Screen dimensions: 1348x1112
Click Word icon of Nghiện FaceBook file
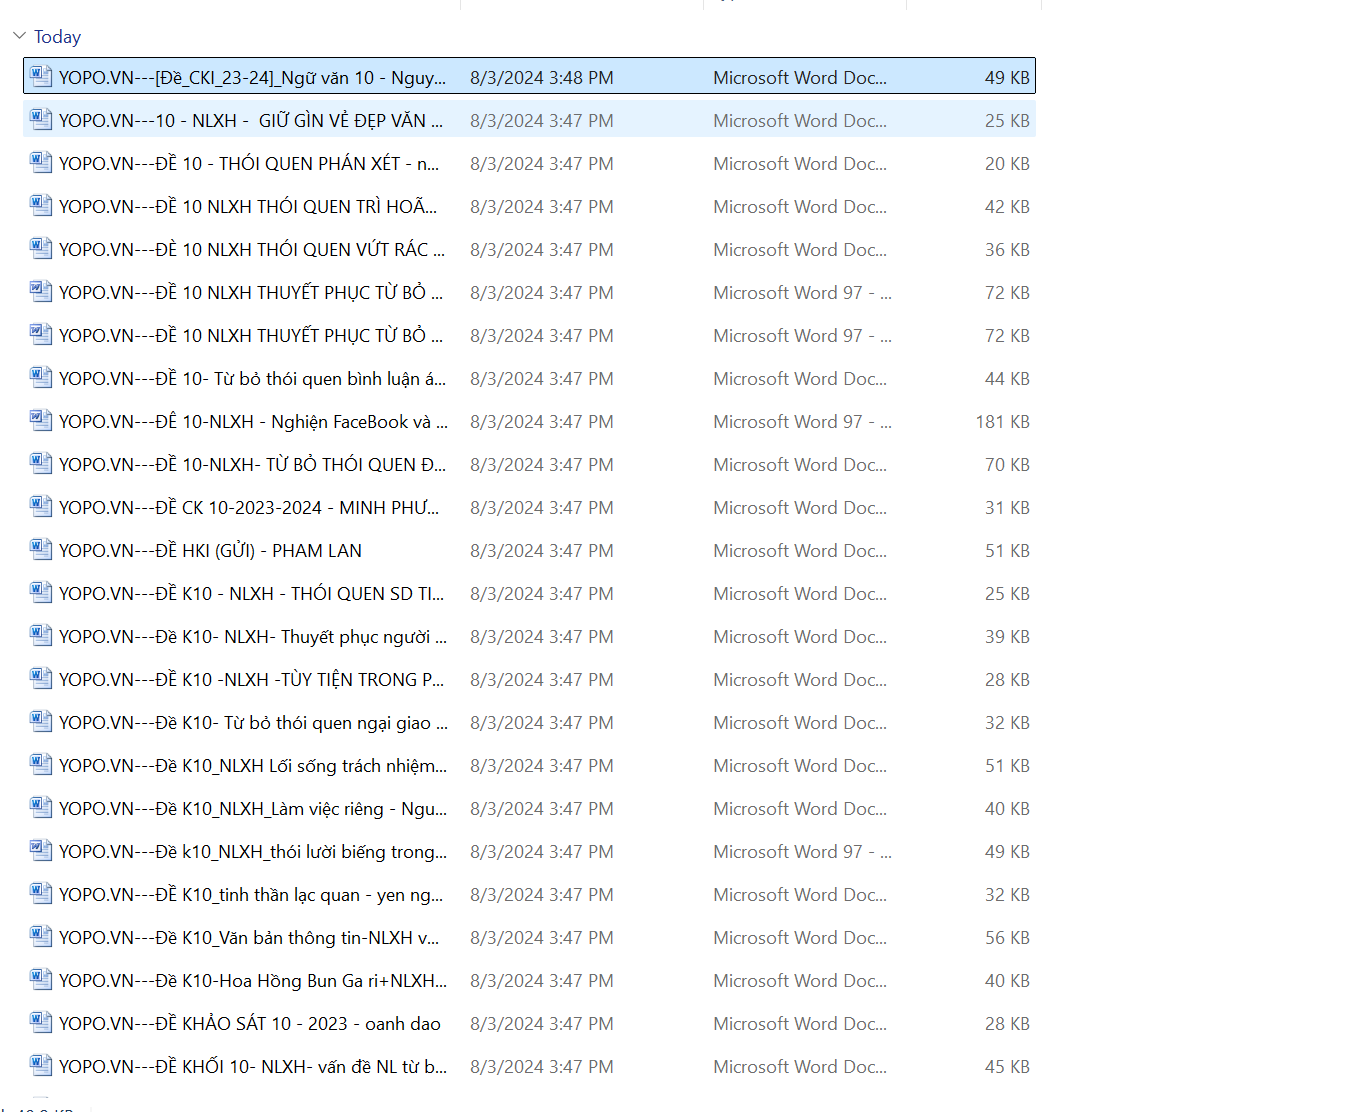41,420
